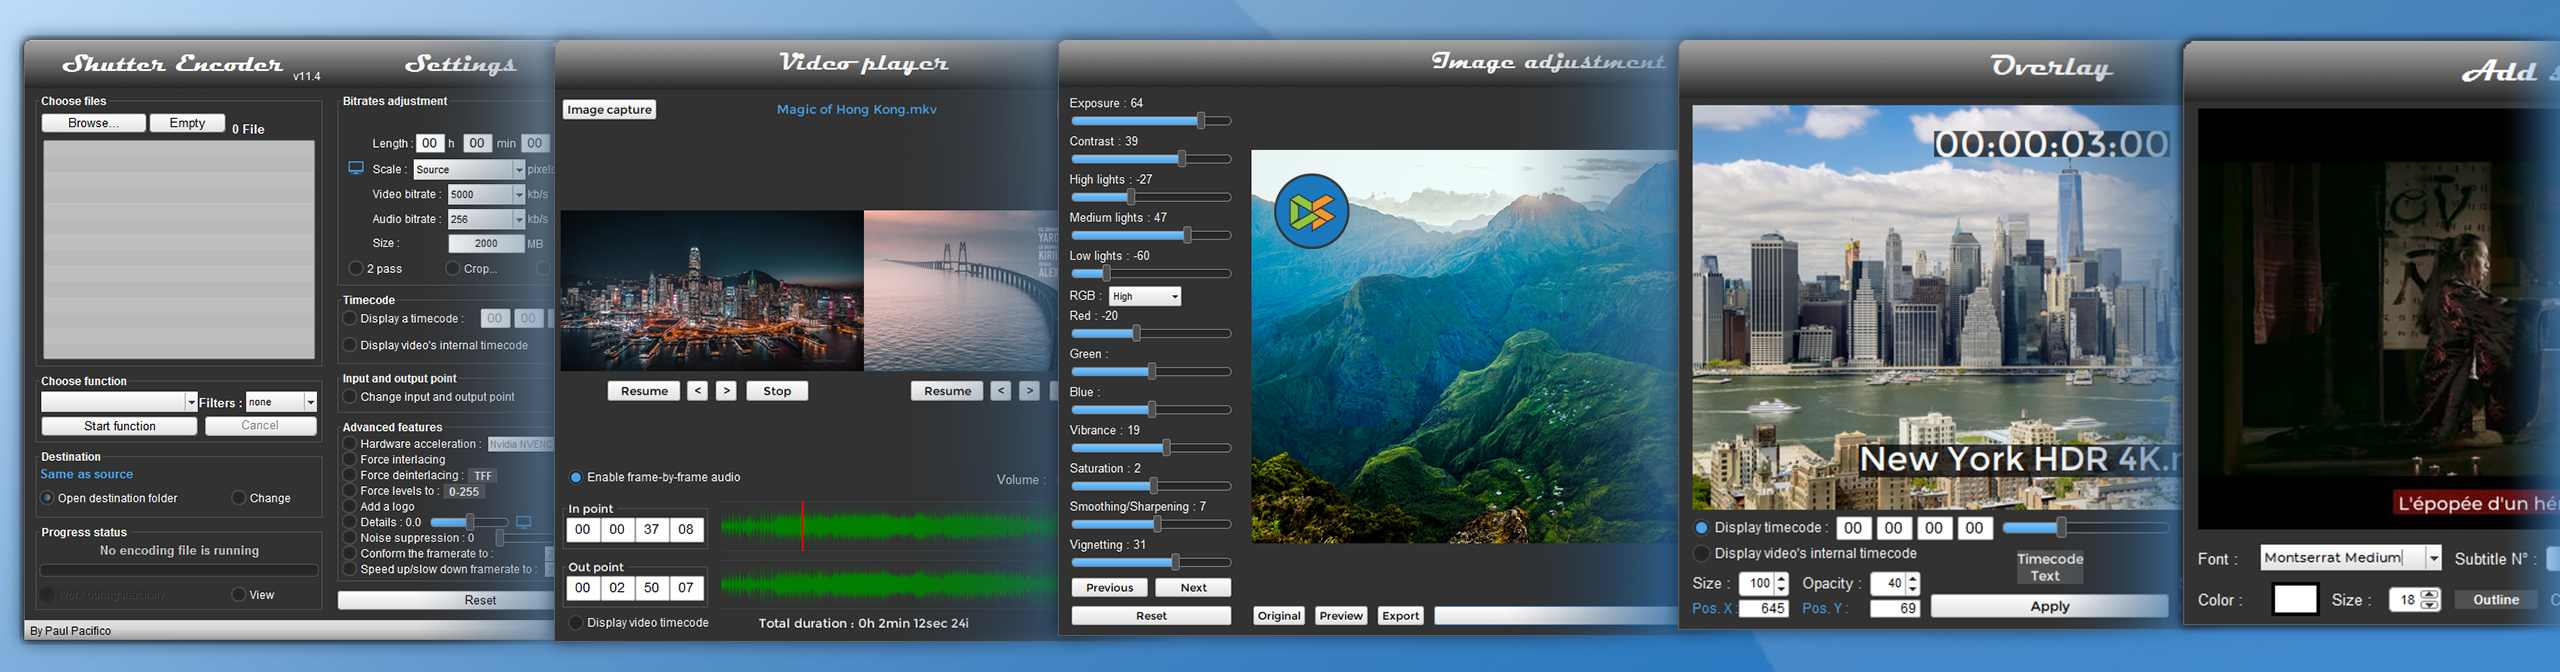Expand the Video bitrate dropdown
The image size is (2560, 672).
[518, 194]
